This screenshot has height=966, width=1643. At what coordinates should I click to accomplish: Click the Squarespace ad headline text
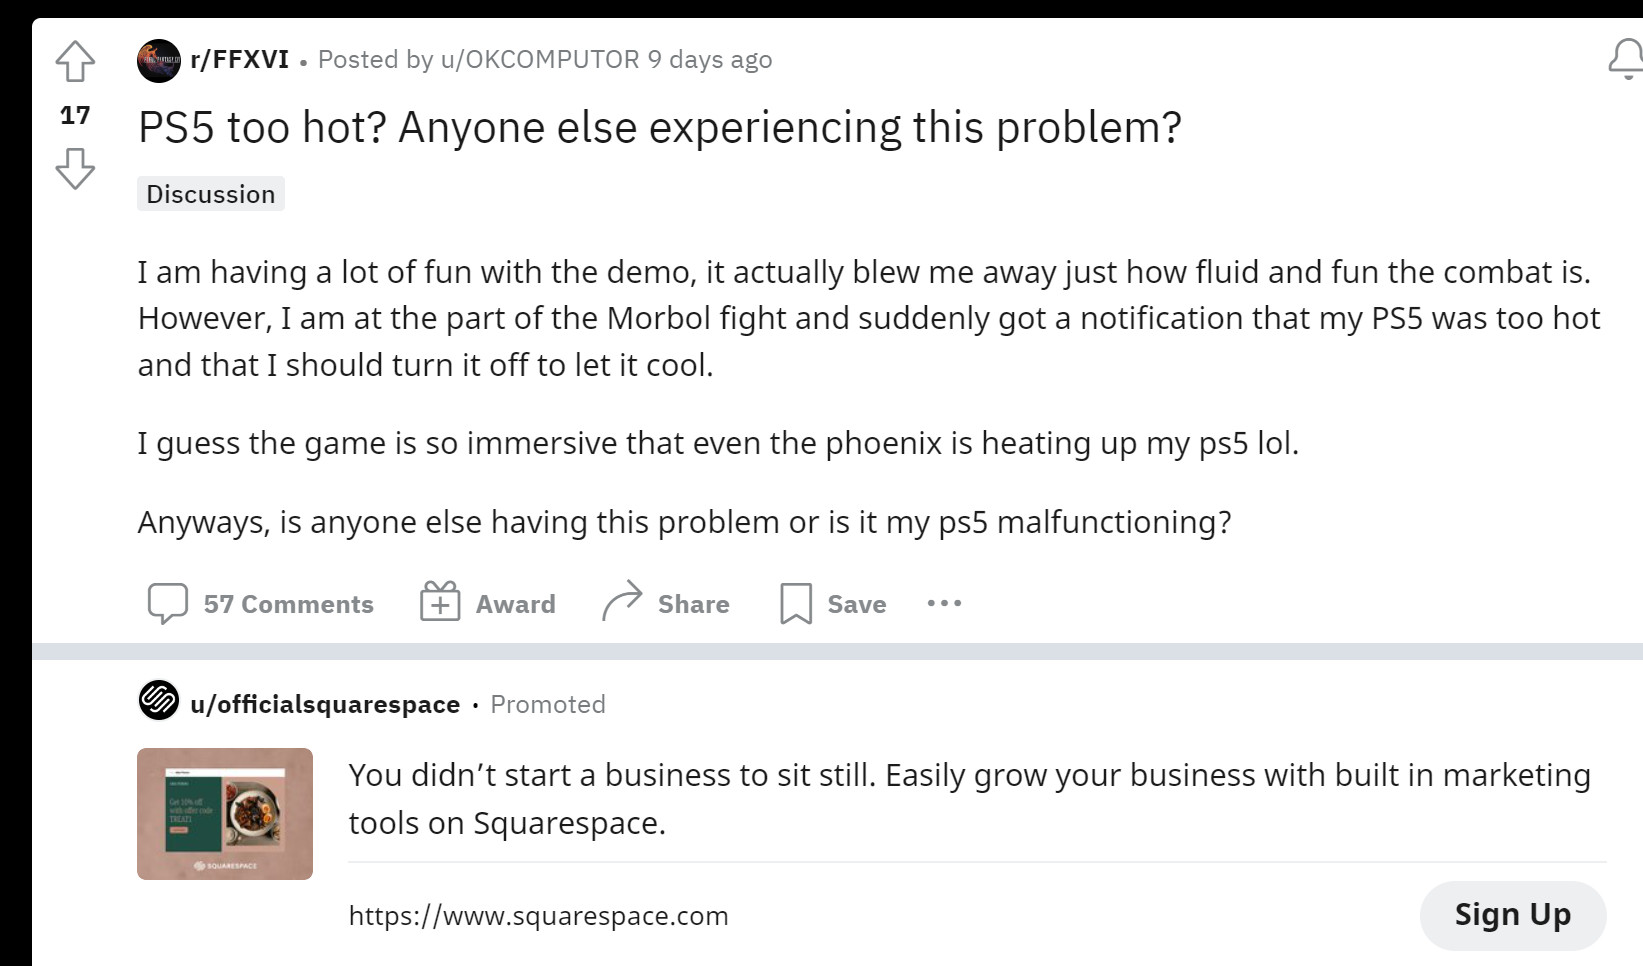(968, 798)
